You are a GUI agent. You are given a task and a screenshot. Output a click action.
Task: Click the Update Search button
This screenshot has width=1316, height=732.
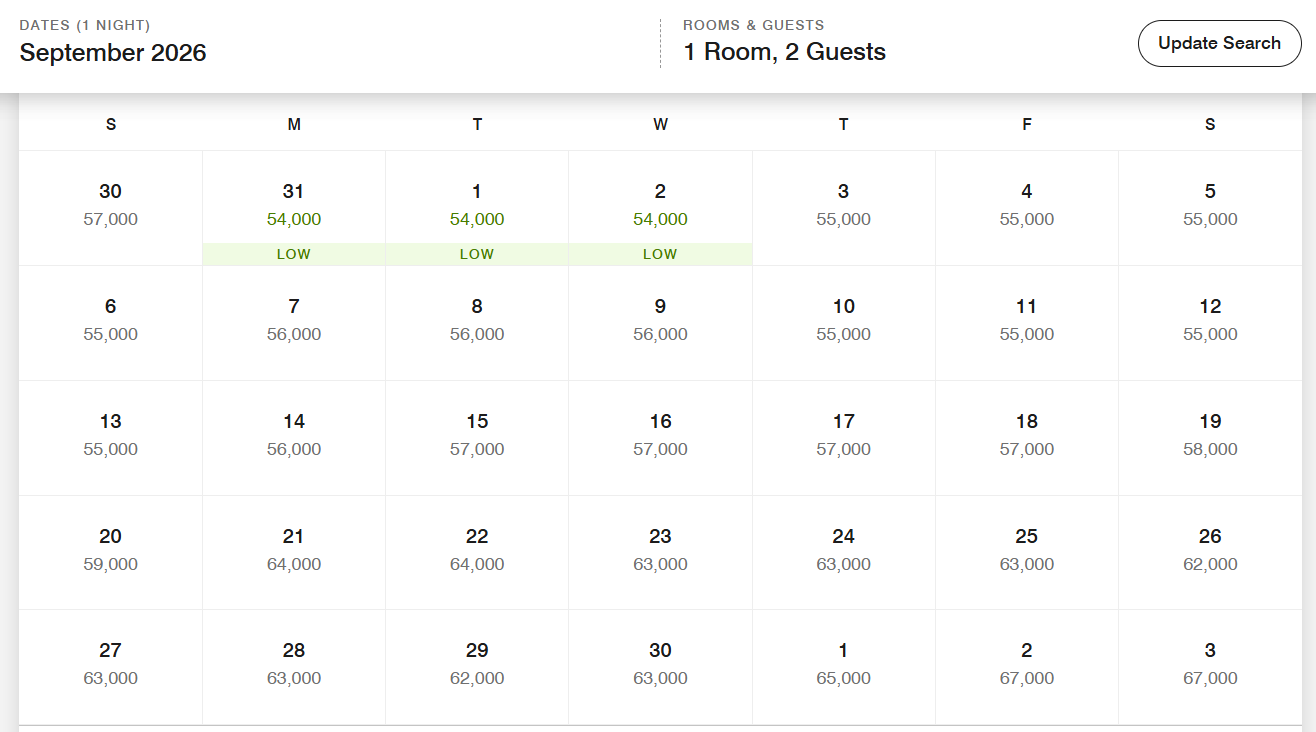1219,44
